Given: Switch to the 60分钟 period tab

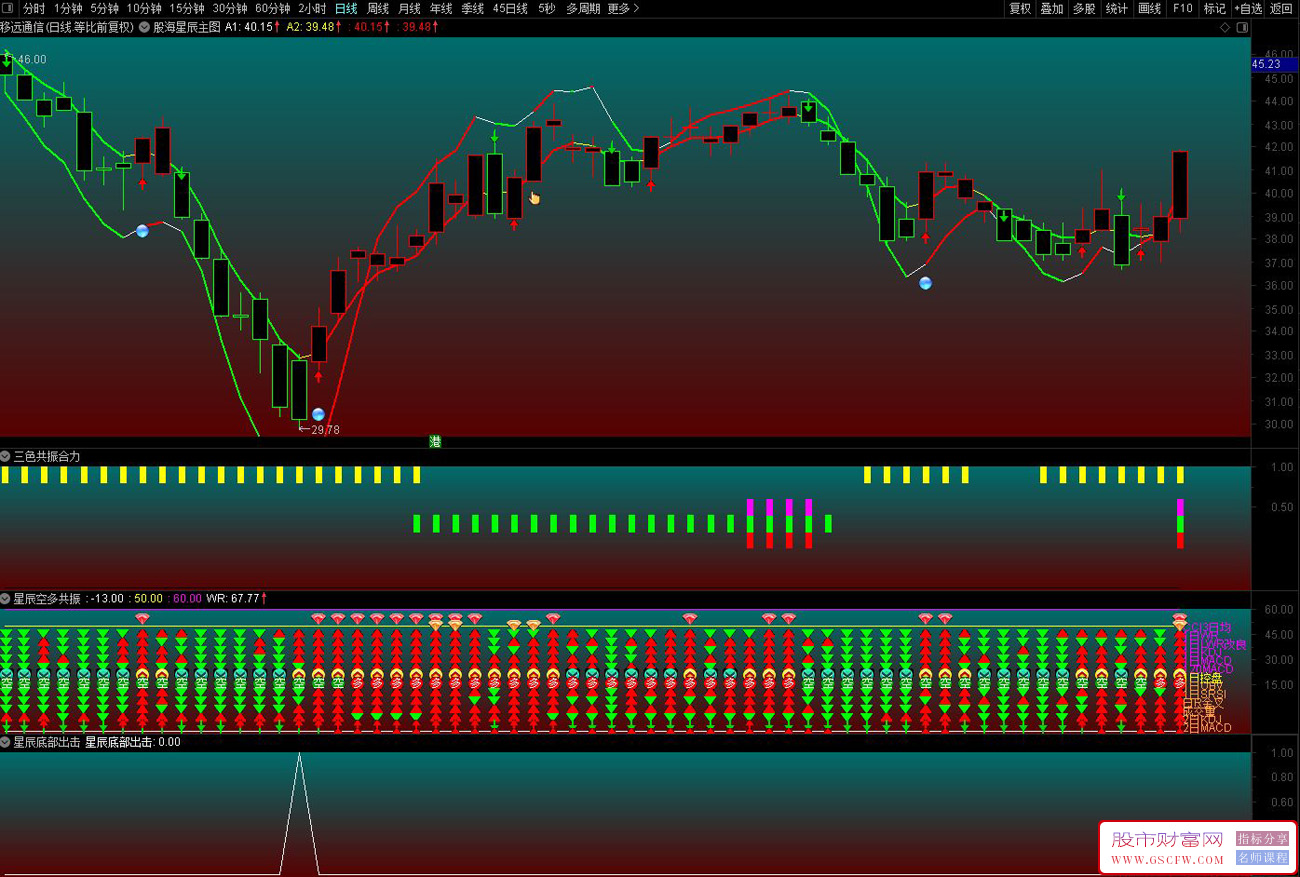Looking at the screenshot, I should (x=273, y=8).
